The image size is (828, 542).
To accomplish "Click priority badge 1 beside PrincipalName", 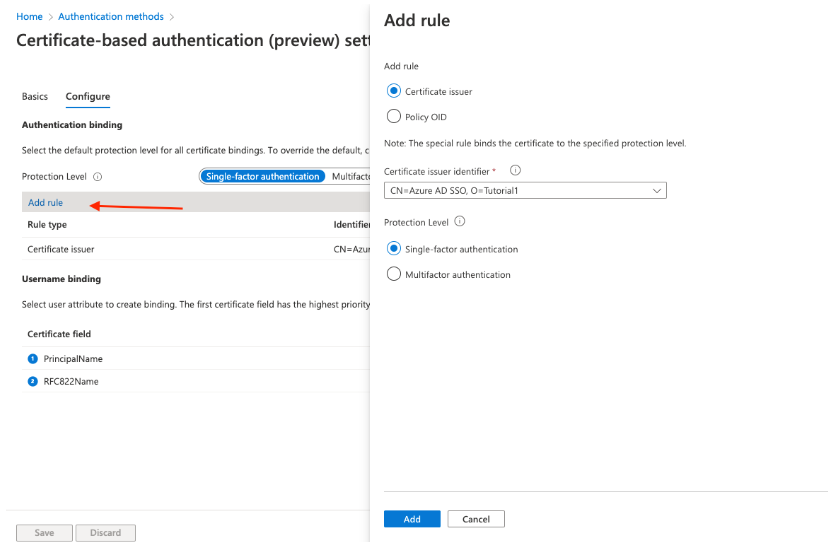I will click(32, 359).
